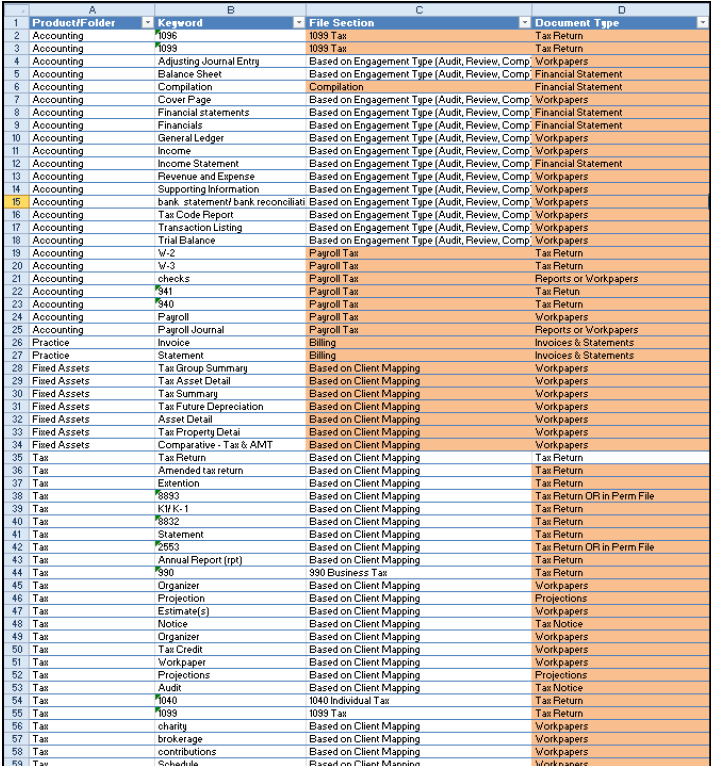This screenshot has width=711, height=766.
Task: Select the column A header
Action: [x=90, y=8]
